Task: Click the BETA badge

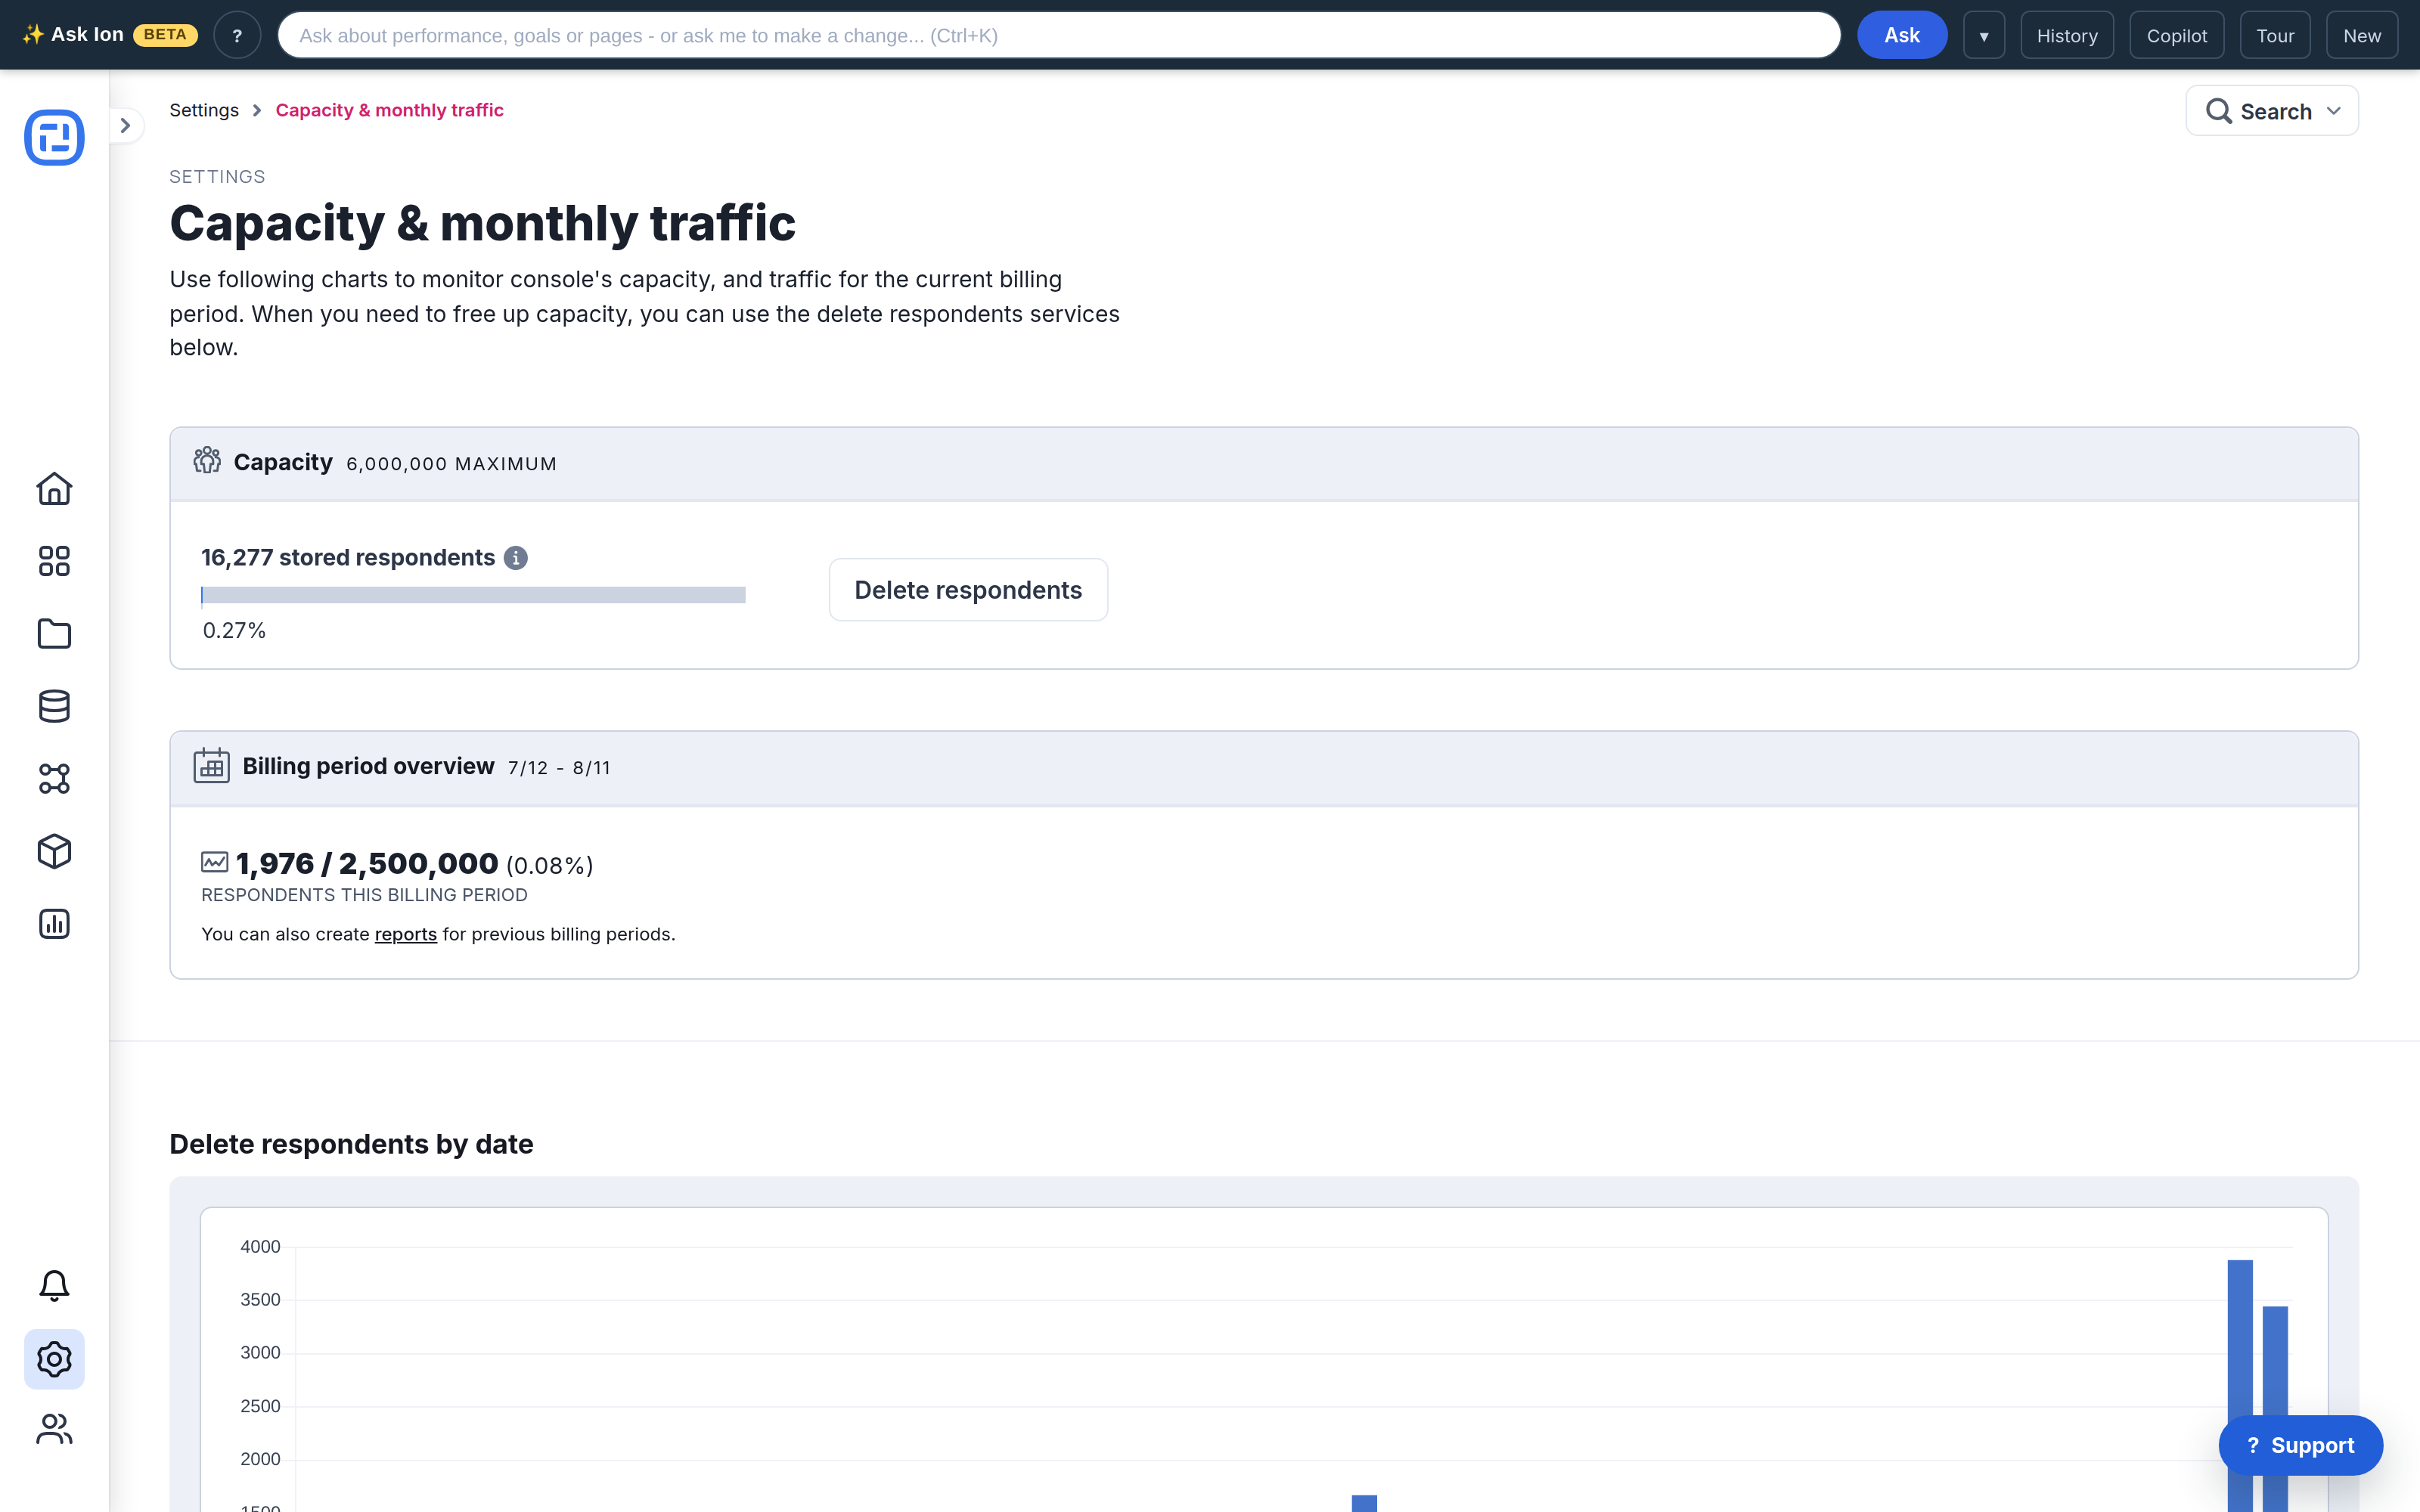Action: [x=165, y=34]
